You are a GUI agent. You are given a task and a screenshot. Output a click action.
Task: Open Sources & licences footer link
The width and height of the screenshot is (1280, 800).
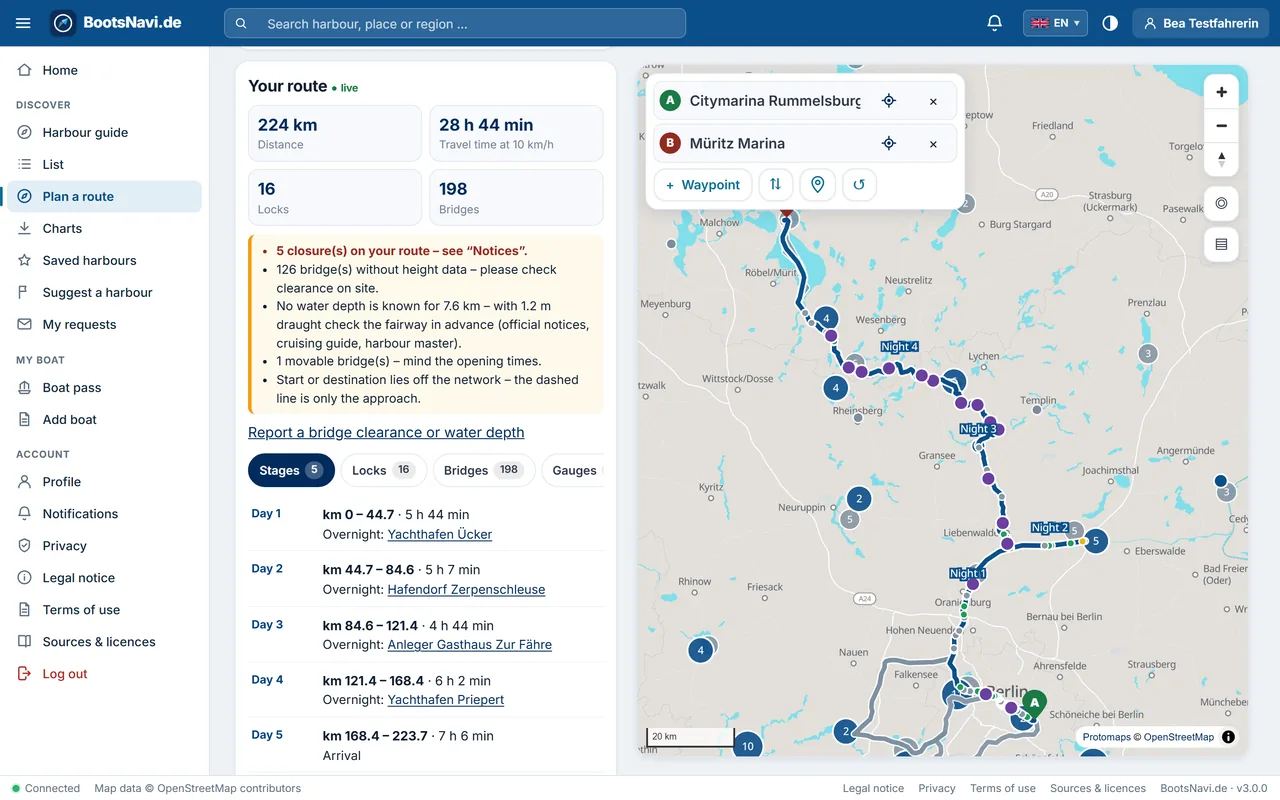pos(1098,788)
